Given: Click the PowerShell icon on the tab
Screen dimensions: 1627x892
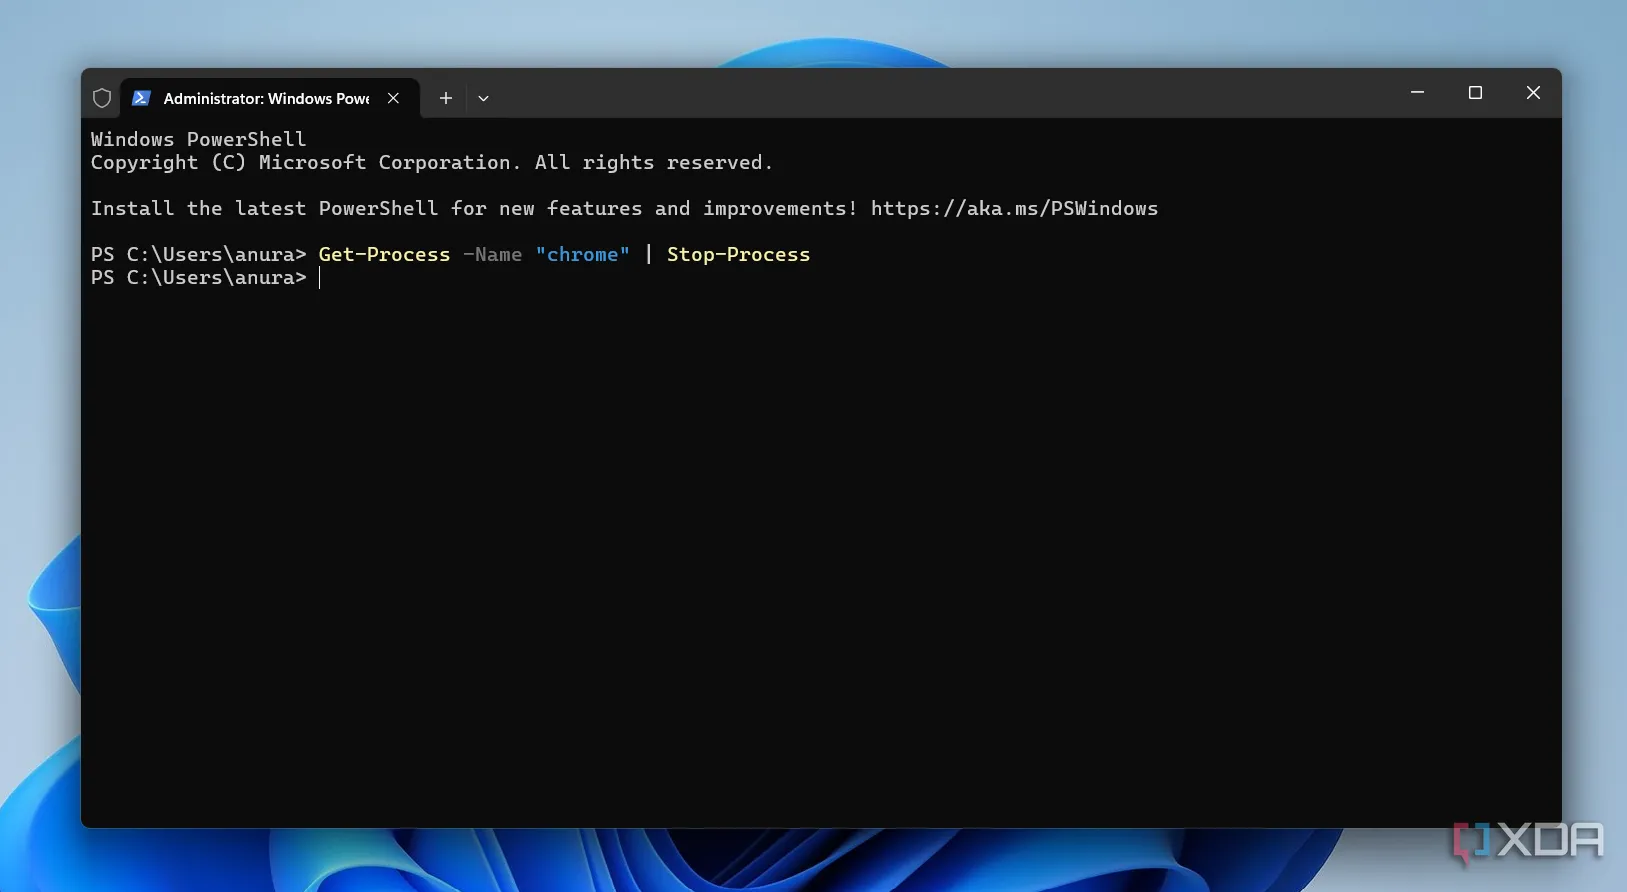Looking at the screenshot, I should pos(141,98).
